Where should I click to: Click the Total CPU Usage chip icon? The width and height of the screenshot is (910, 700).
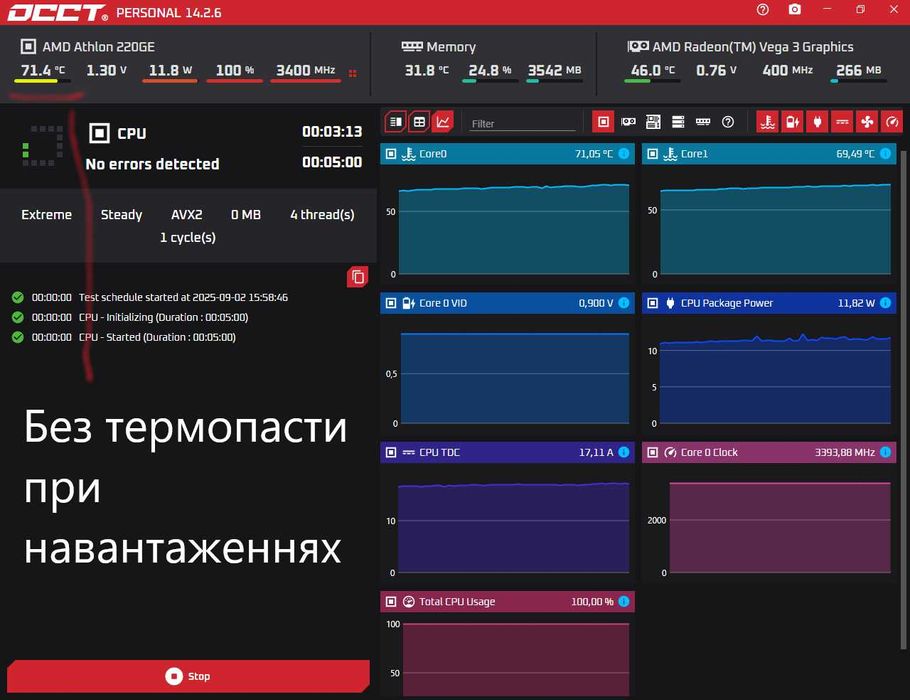[x=391, y=601]
